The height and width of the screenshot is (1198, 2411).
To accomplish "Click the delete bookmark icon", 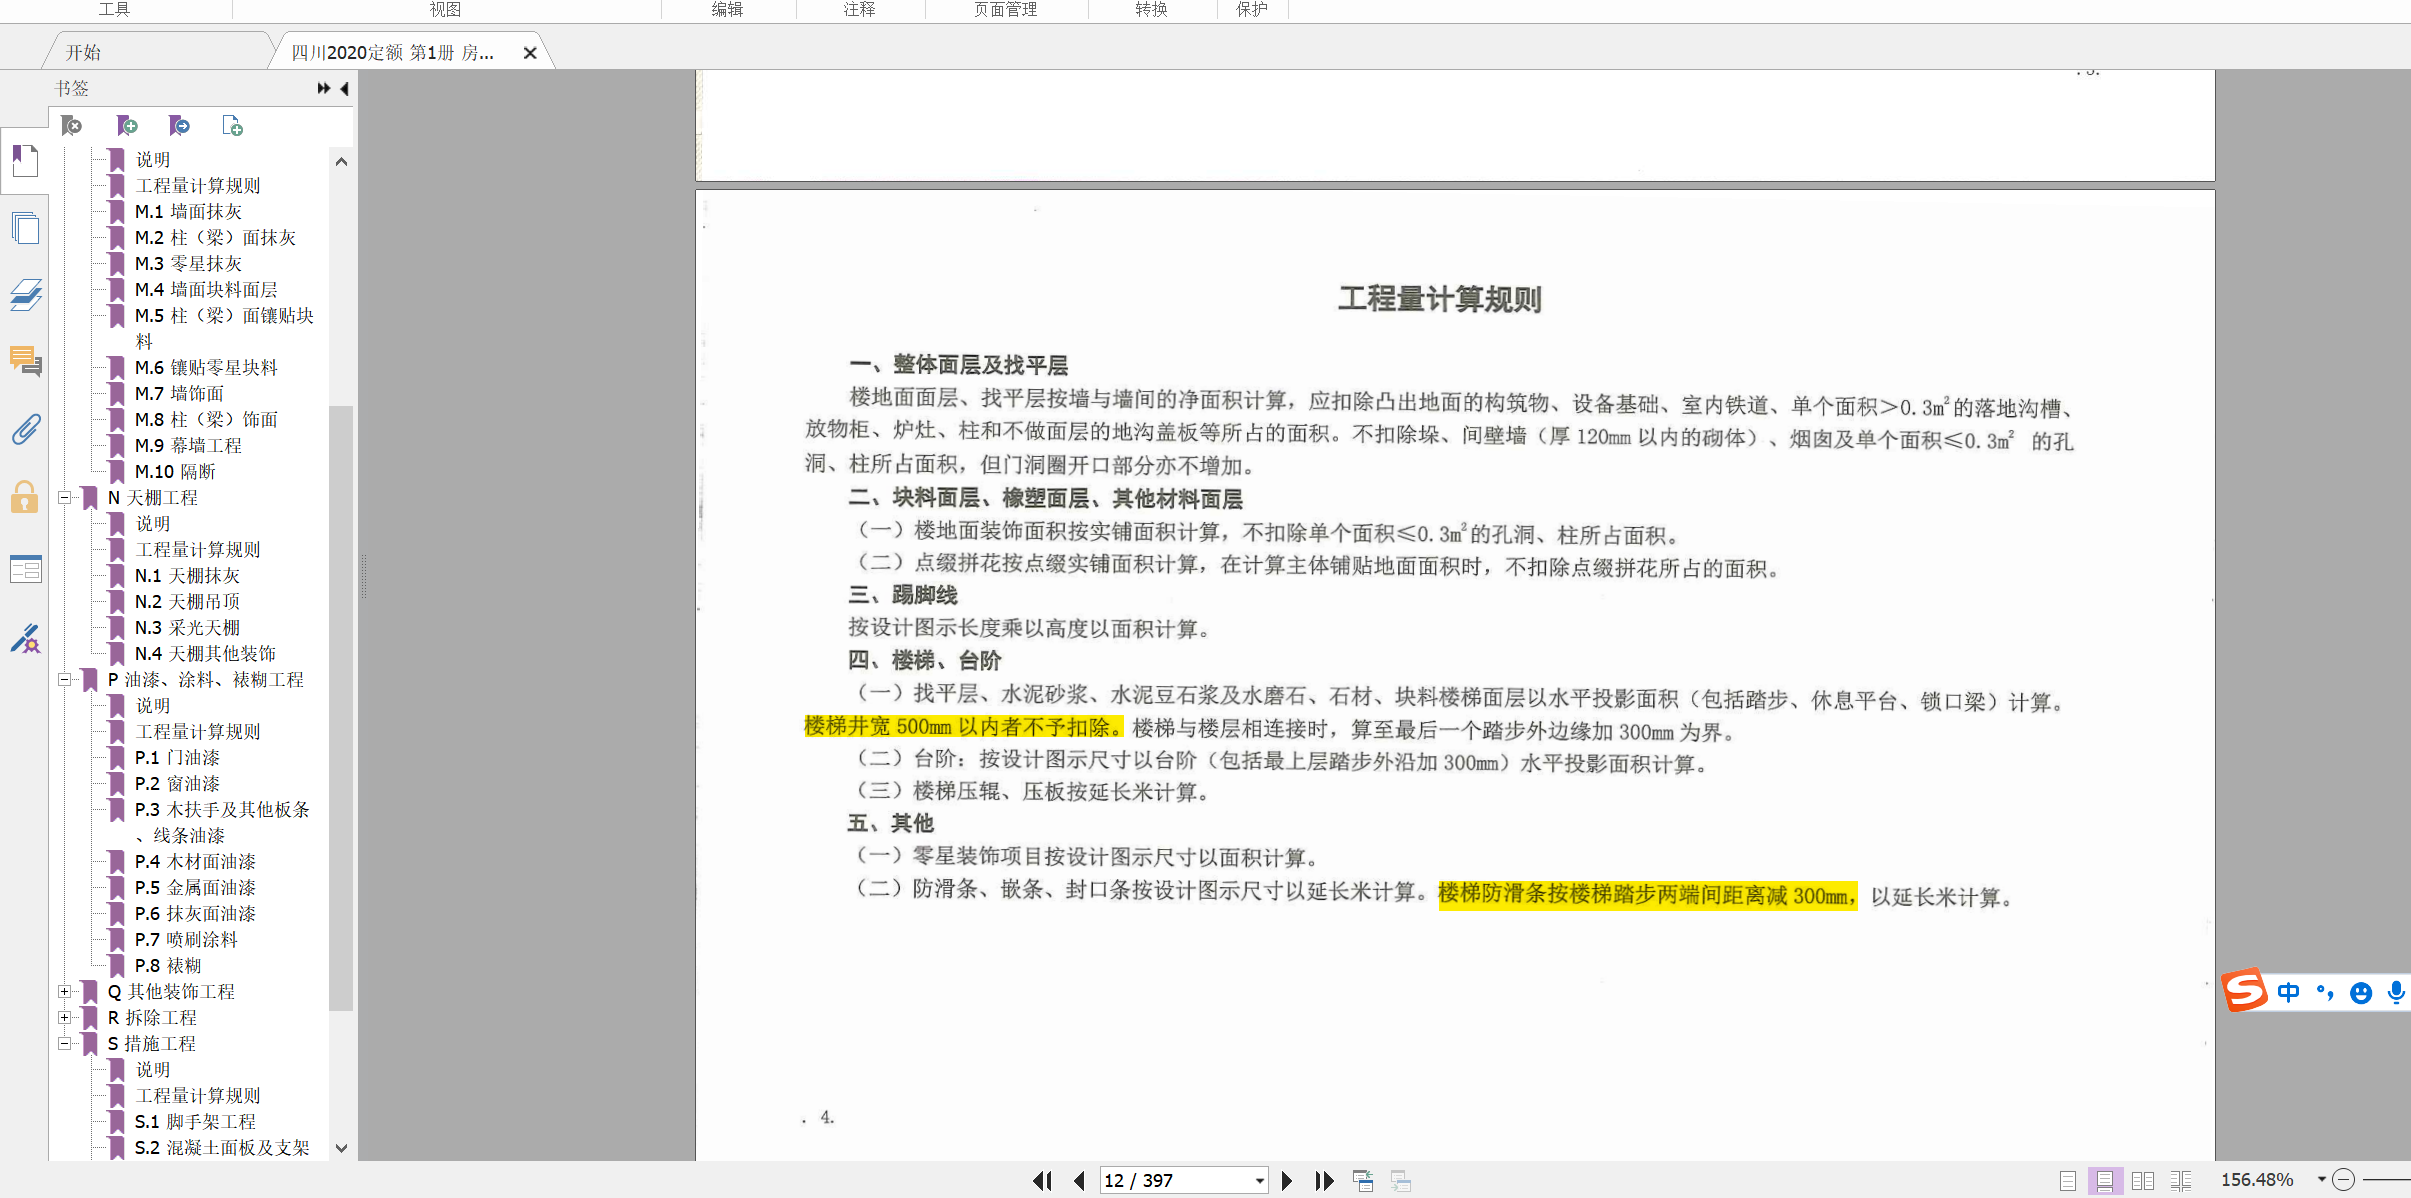I will click(72, 126).
